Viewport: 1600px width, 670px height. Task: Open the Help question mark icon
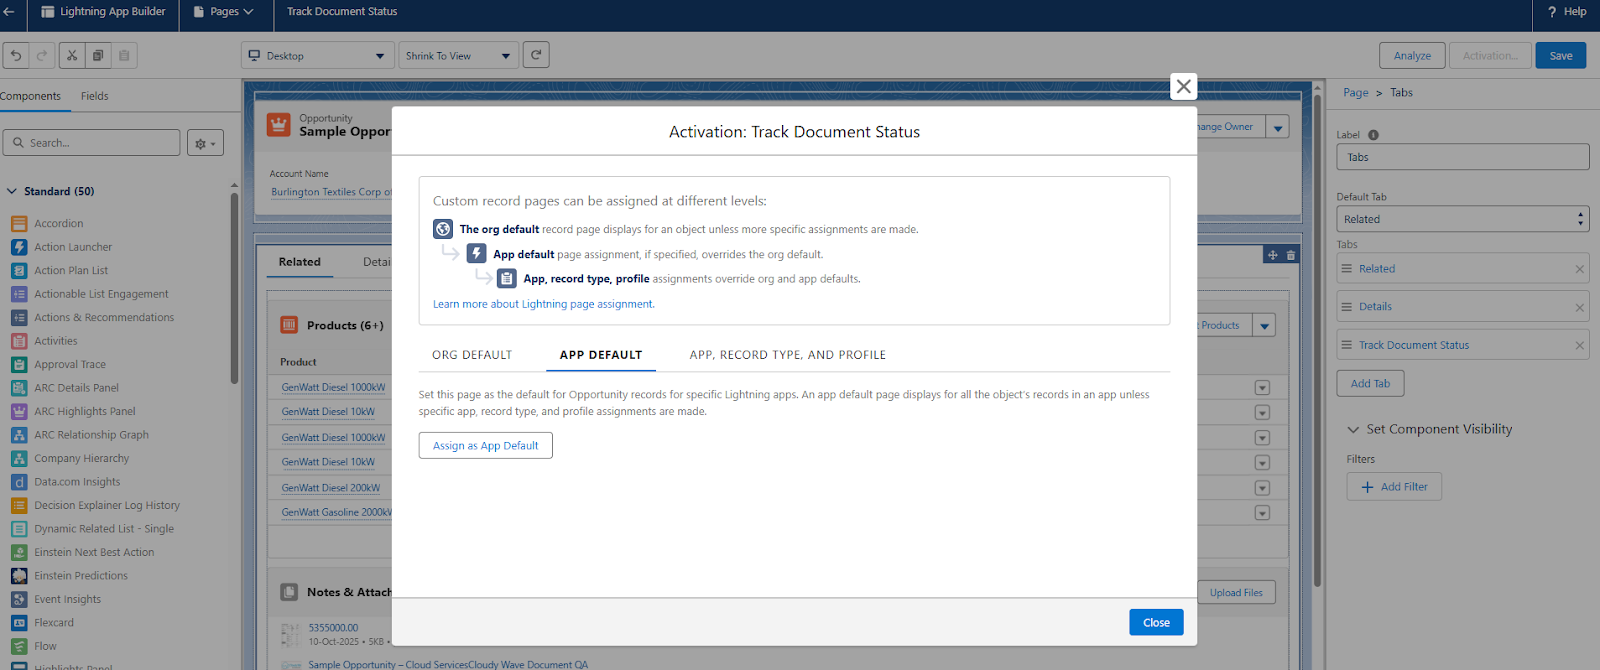coord(1552,12)
